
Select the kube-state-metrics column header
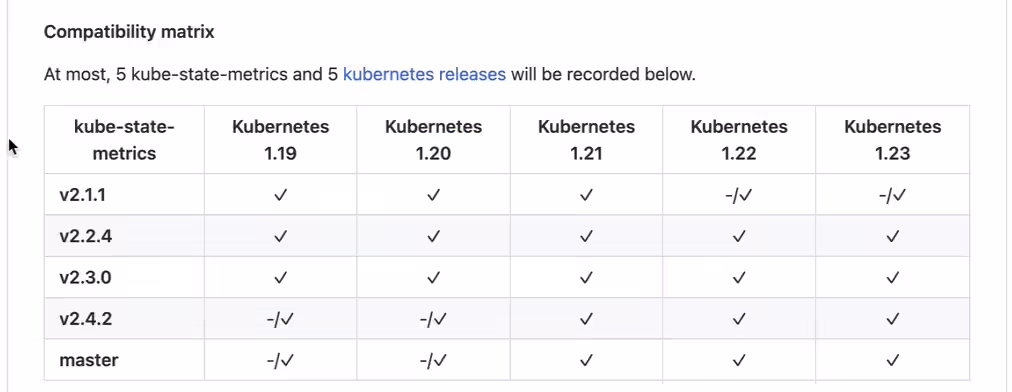(x=124, y=140)
